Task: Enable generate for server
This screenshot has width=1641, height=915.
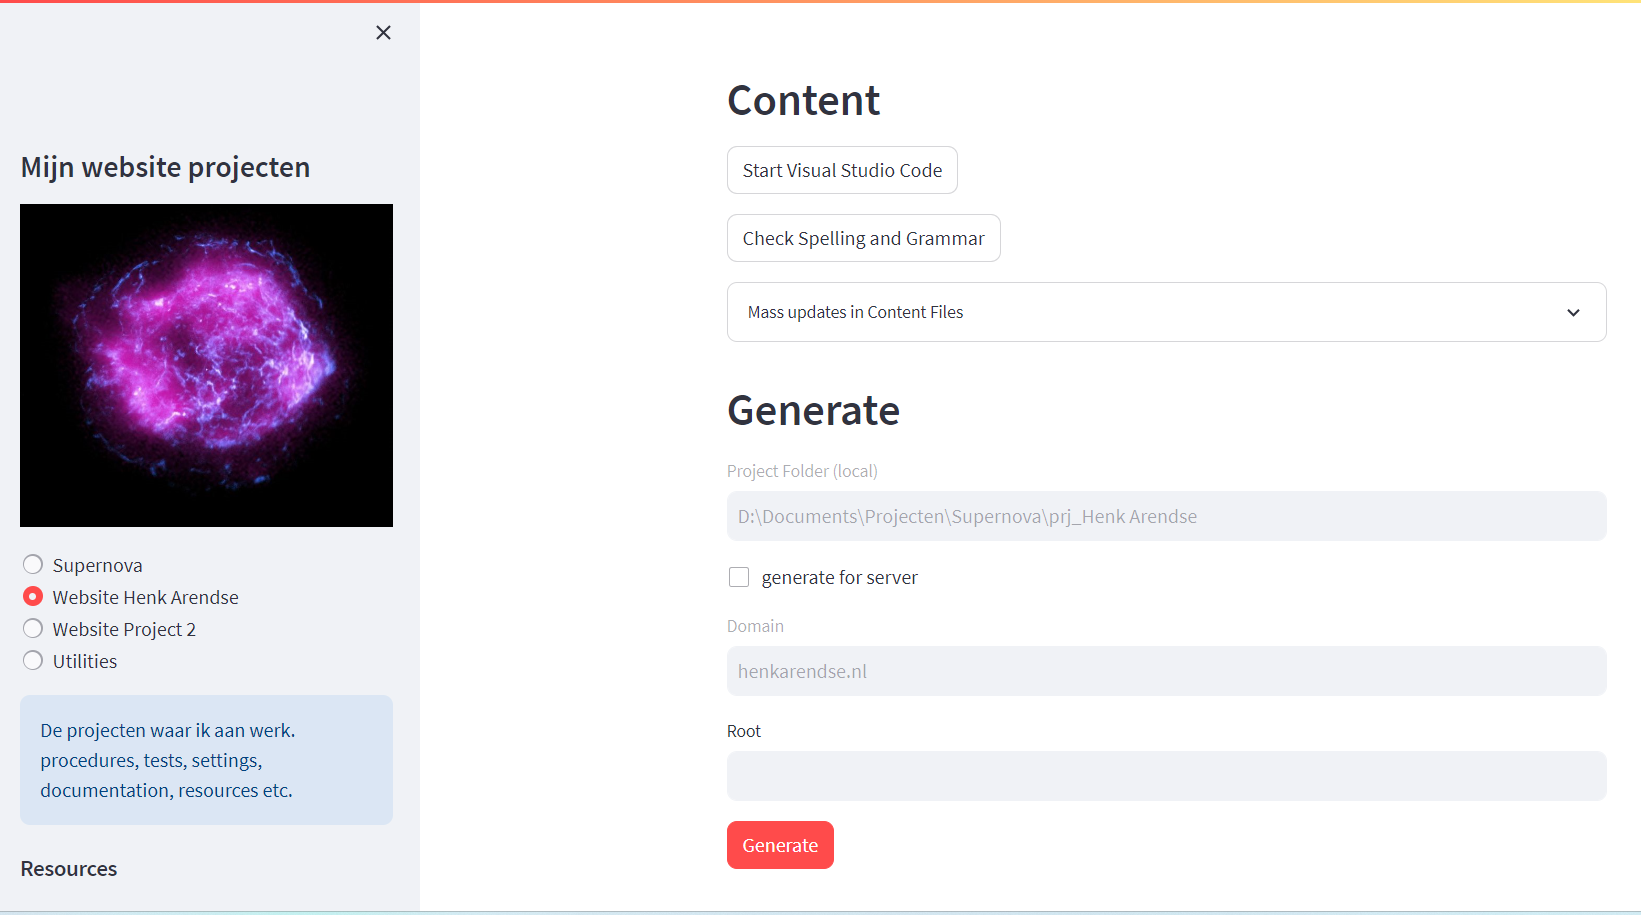Action: (x=739, y=577)
